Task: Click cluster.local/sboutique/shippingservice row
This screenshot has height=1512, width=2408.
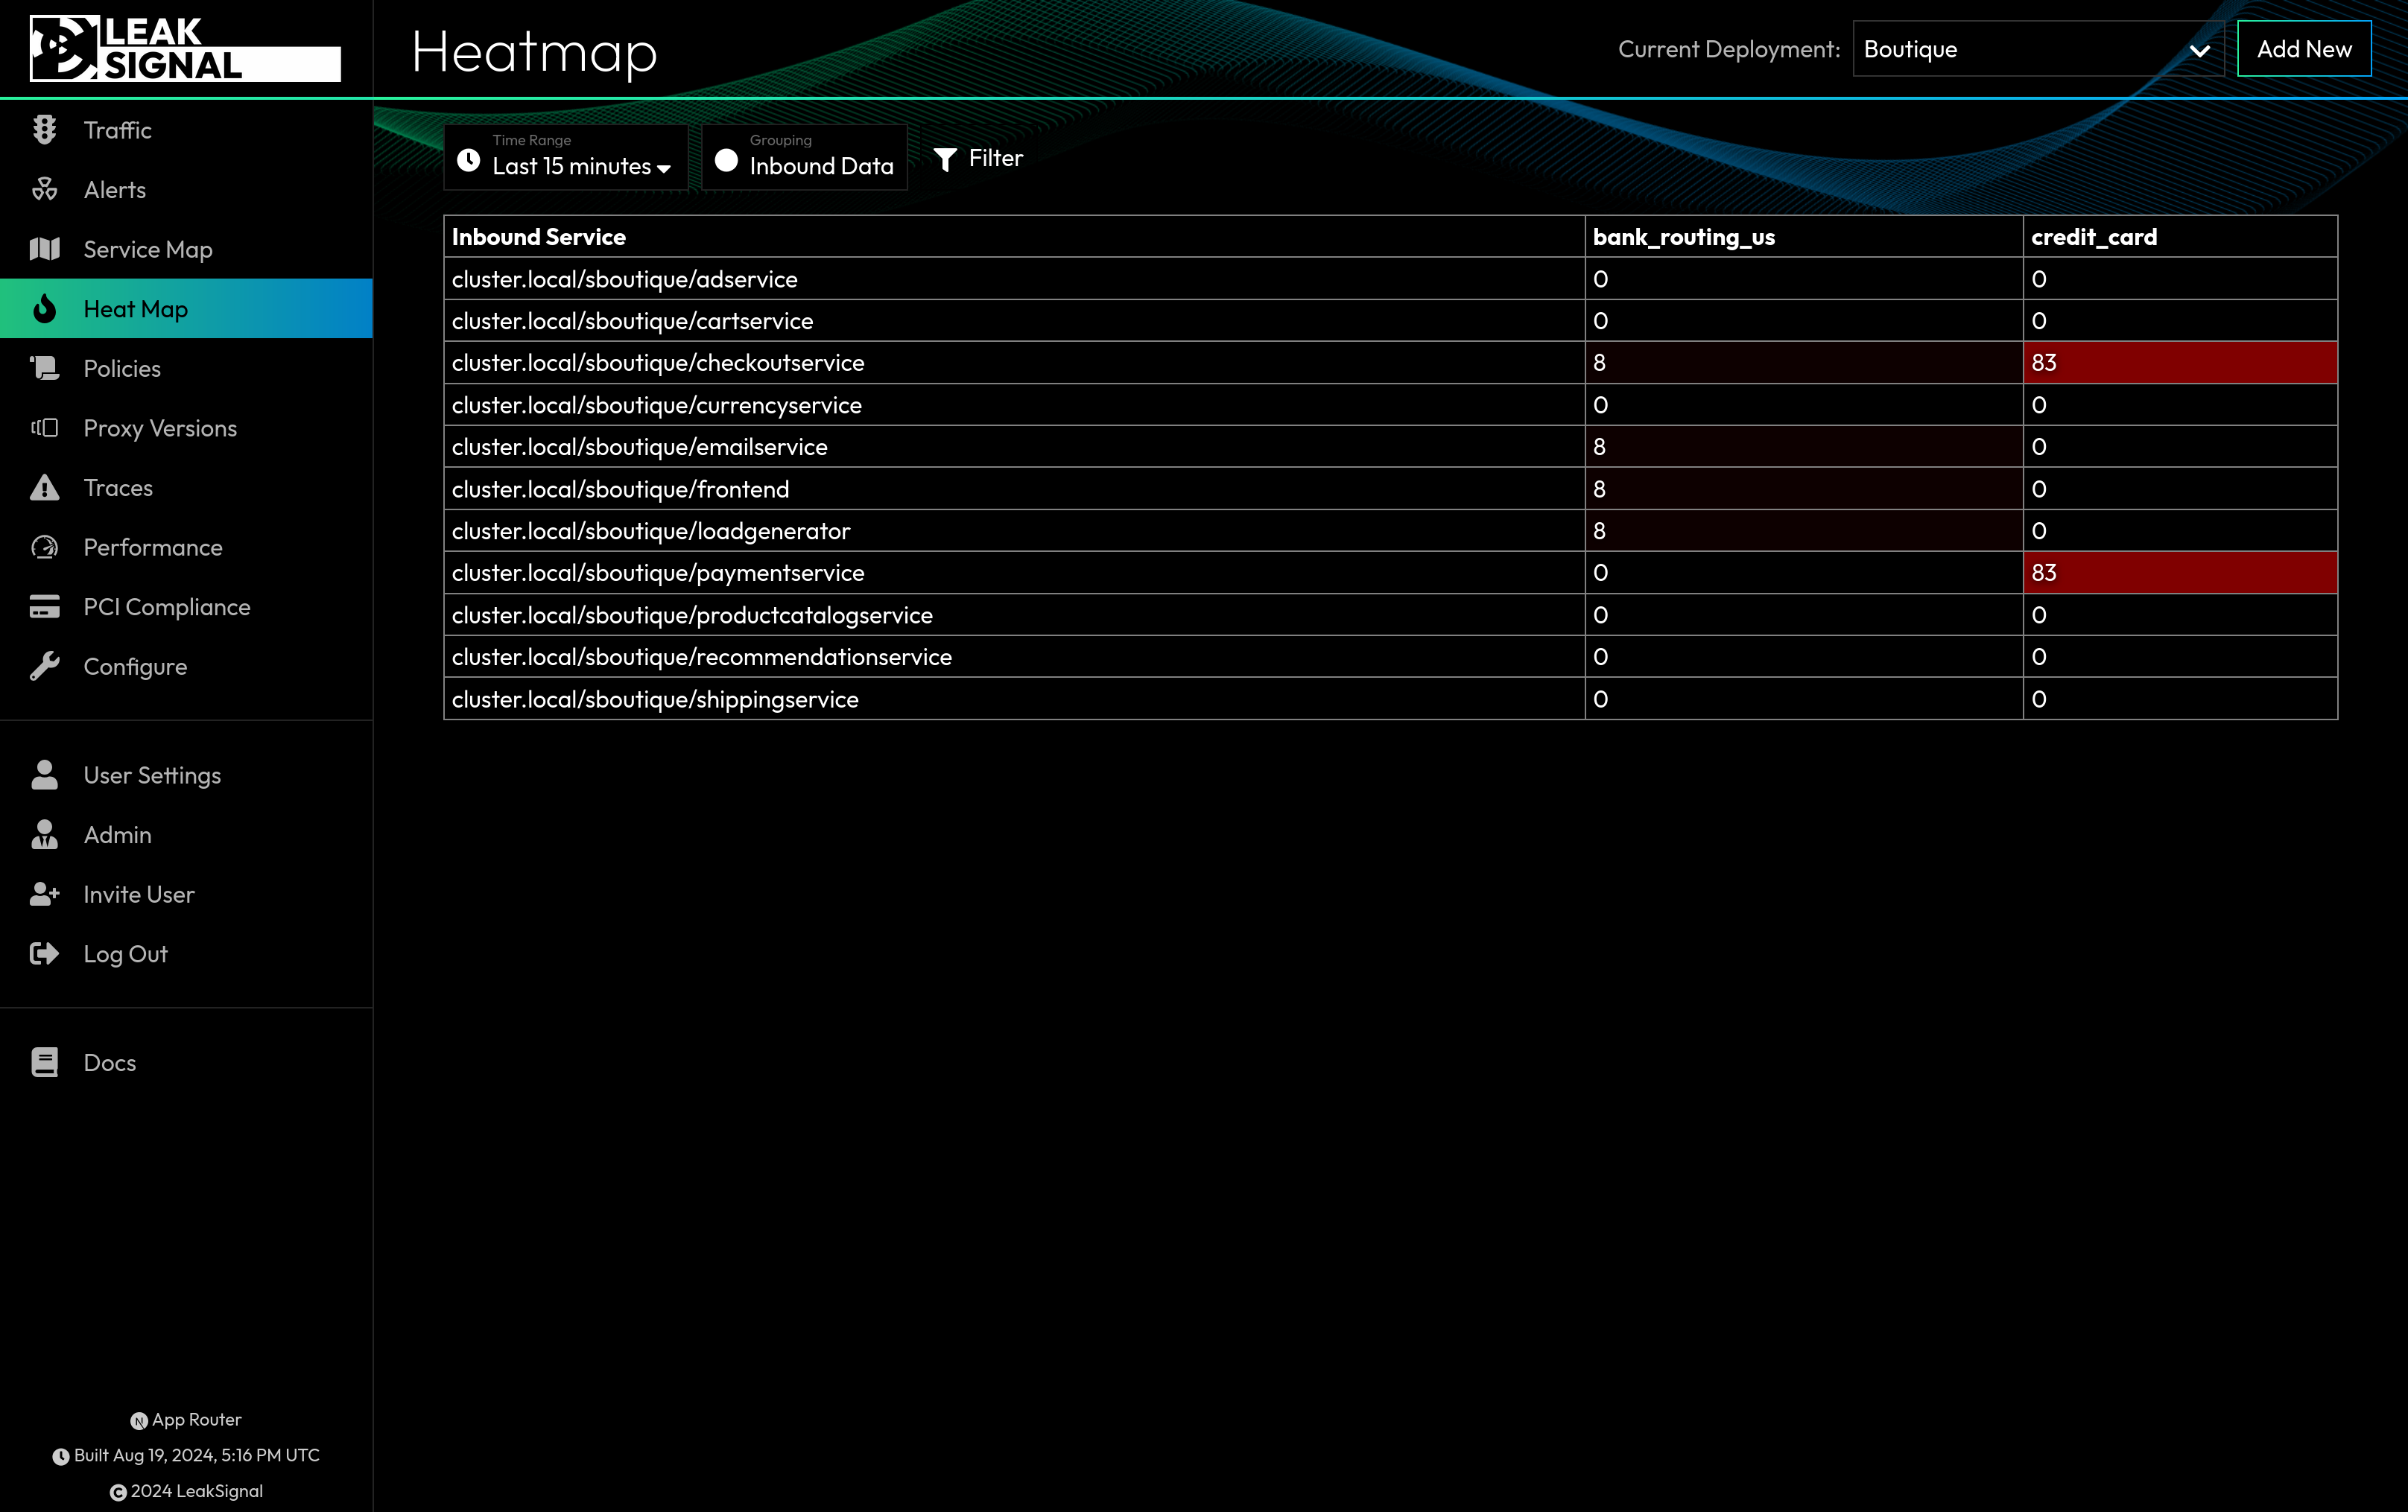Action: 1390,699
